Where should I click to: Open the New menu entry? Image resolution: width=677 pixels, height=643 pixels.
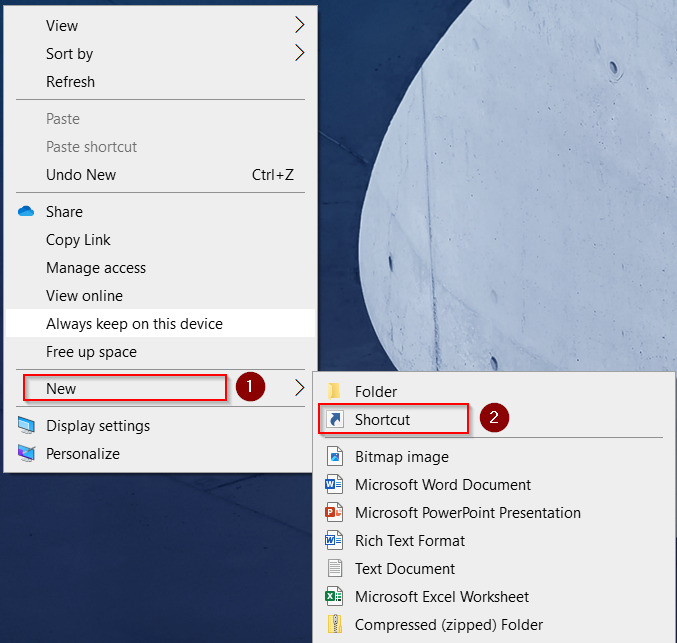161,388
